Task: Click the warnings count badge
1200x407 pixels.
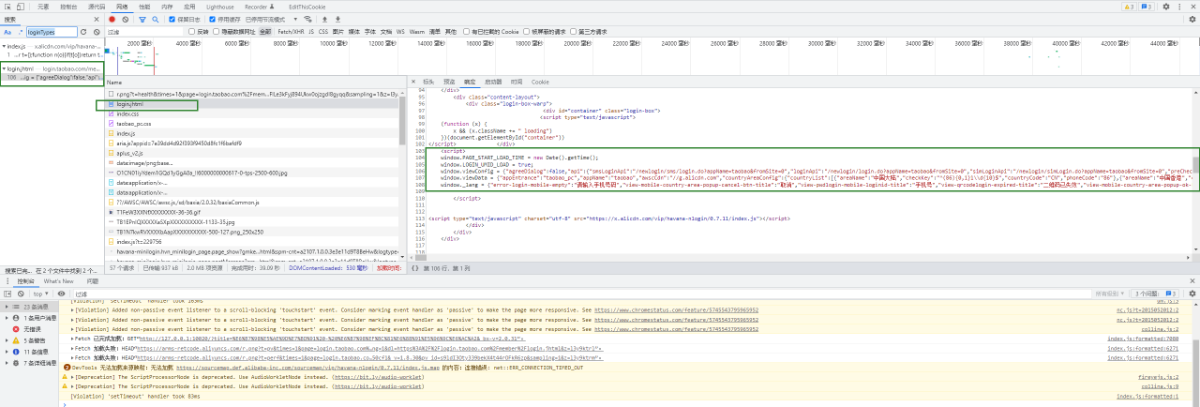Action: 1129,7
